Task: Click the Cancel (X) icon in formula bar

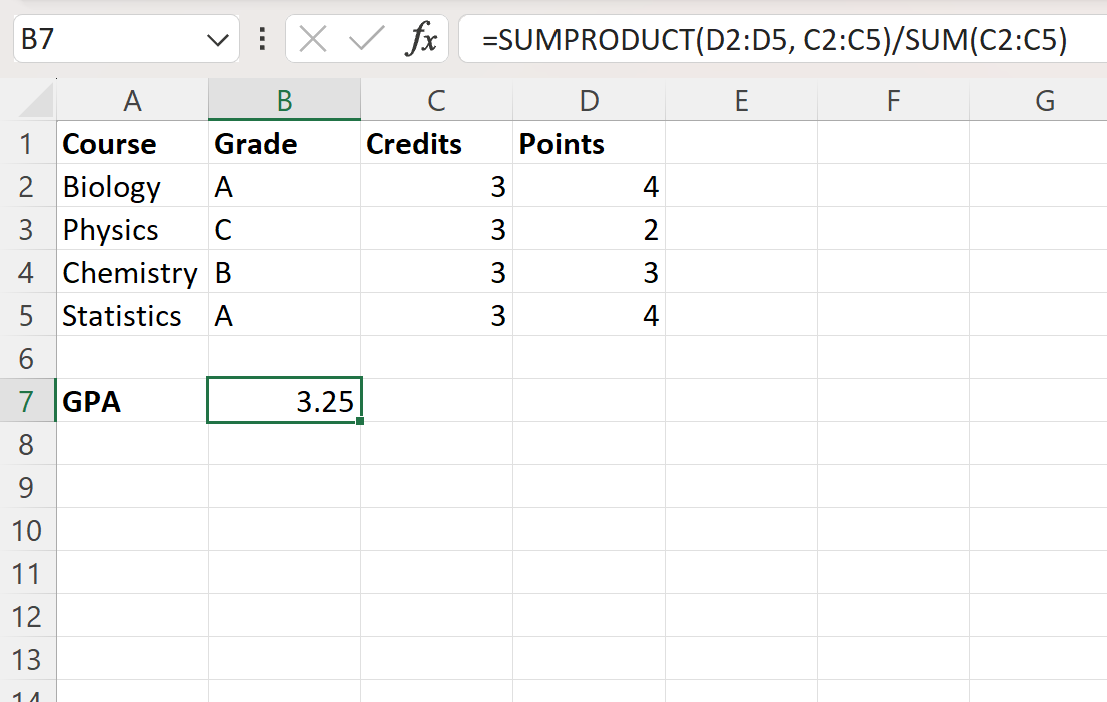Action: [313, 39]
